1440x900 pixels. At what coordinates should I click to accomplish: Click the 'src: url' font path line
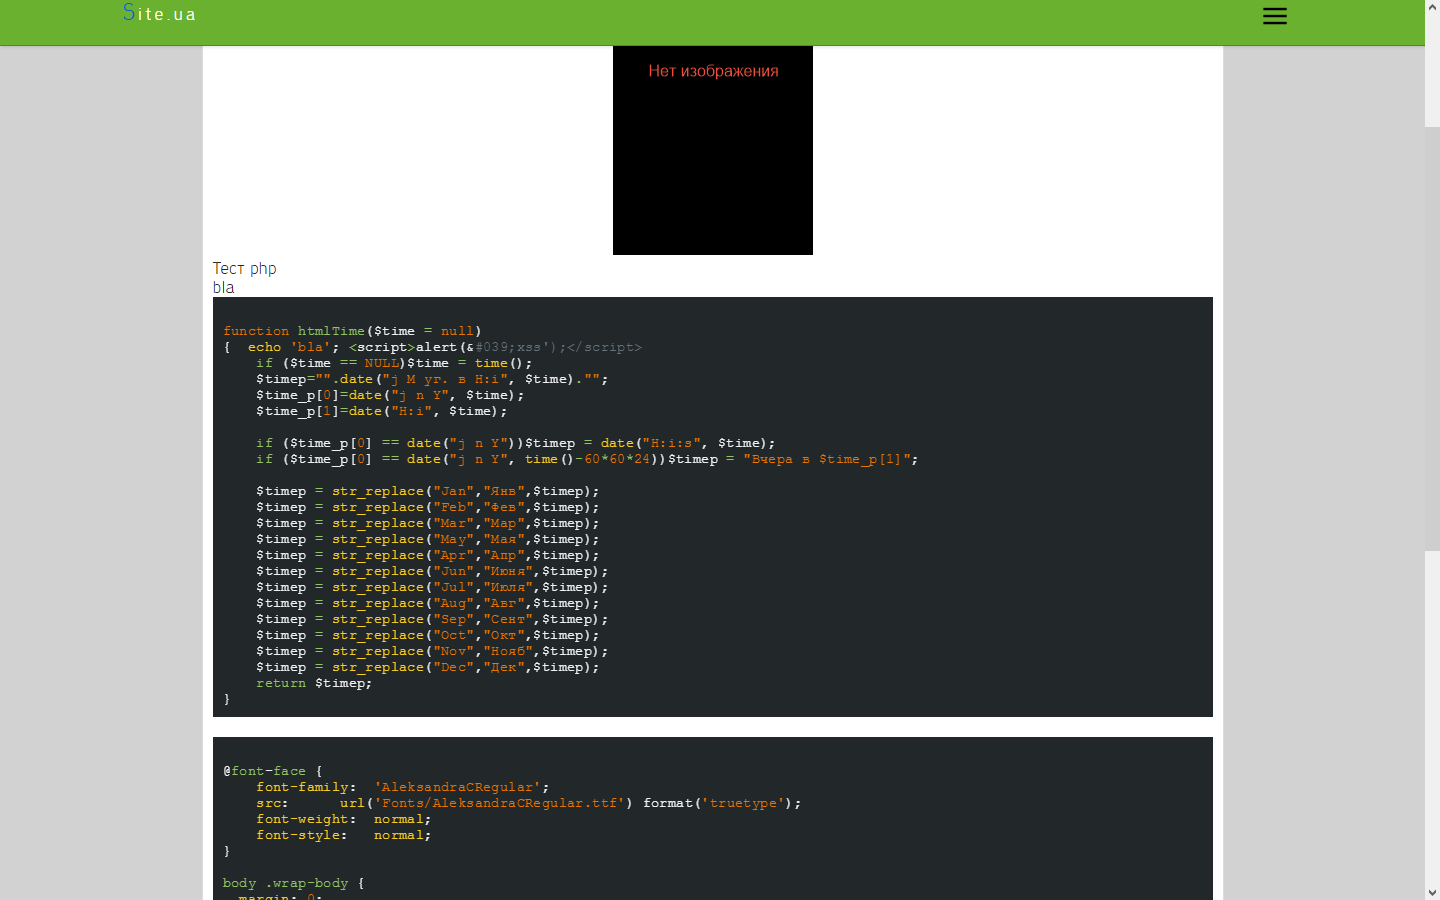click(528, 803)
